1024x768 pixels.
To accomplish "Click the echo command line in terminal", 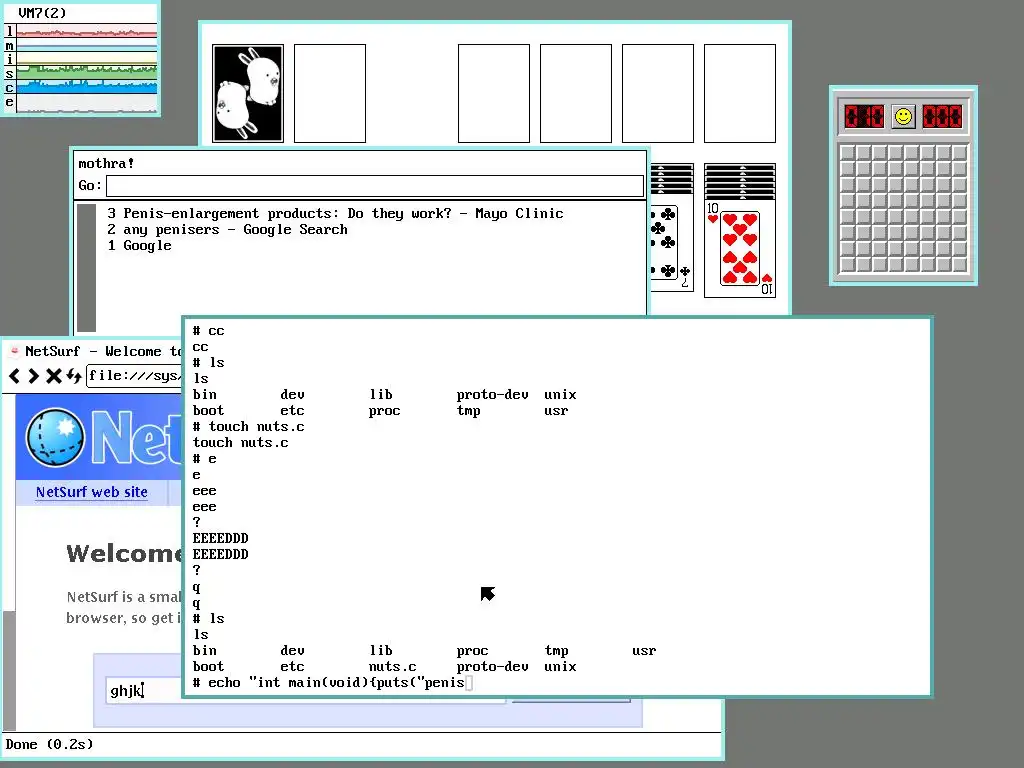I will point(332,682).
